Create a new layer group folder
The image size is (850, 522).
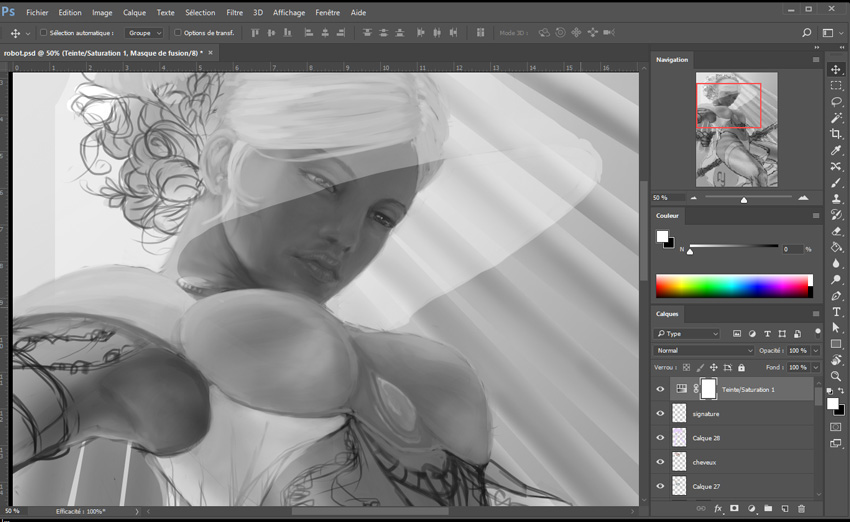click(767, 509)
